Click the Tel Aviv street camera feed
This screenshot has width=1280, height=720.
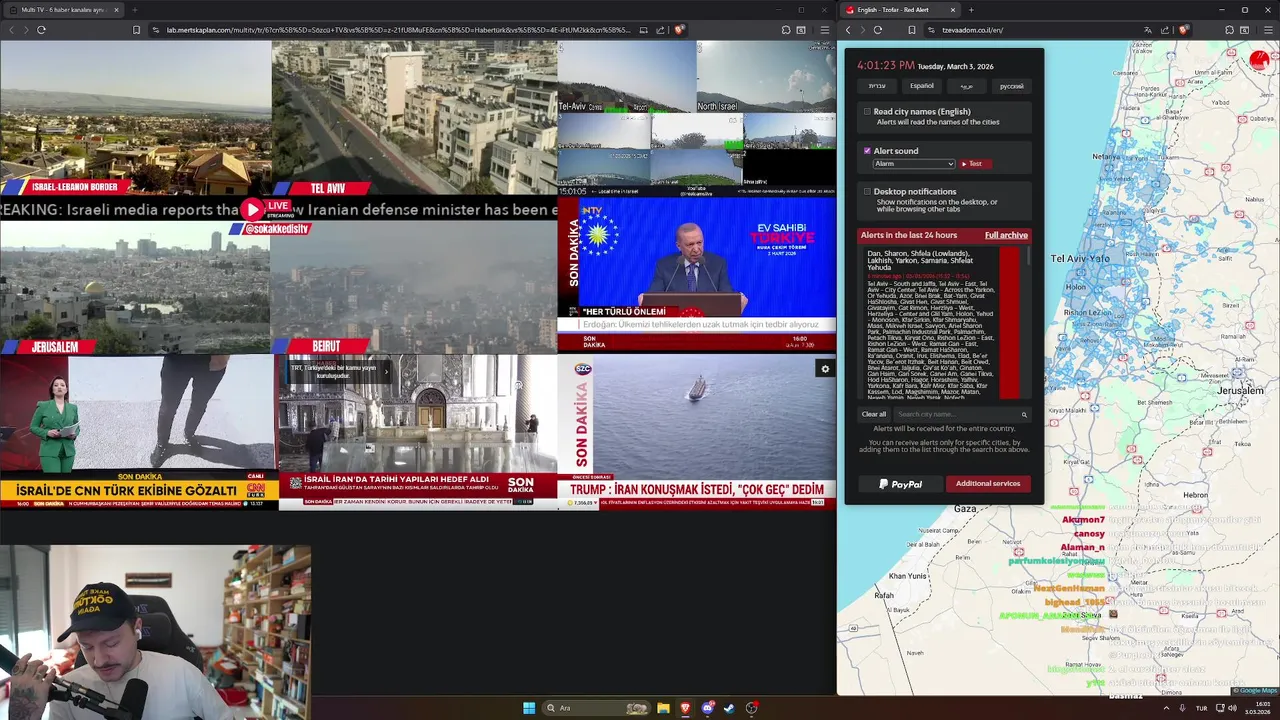[x=414, y=117]
